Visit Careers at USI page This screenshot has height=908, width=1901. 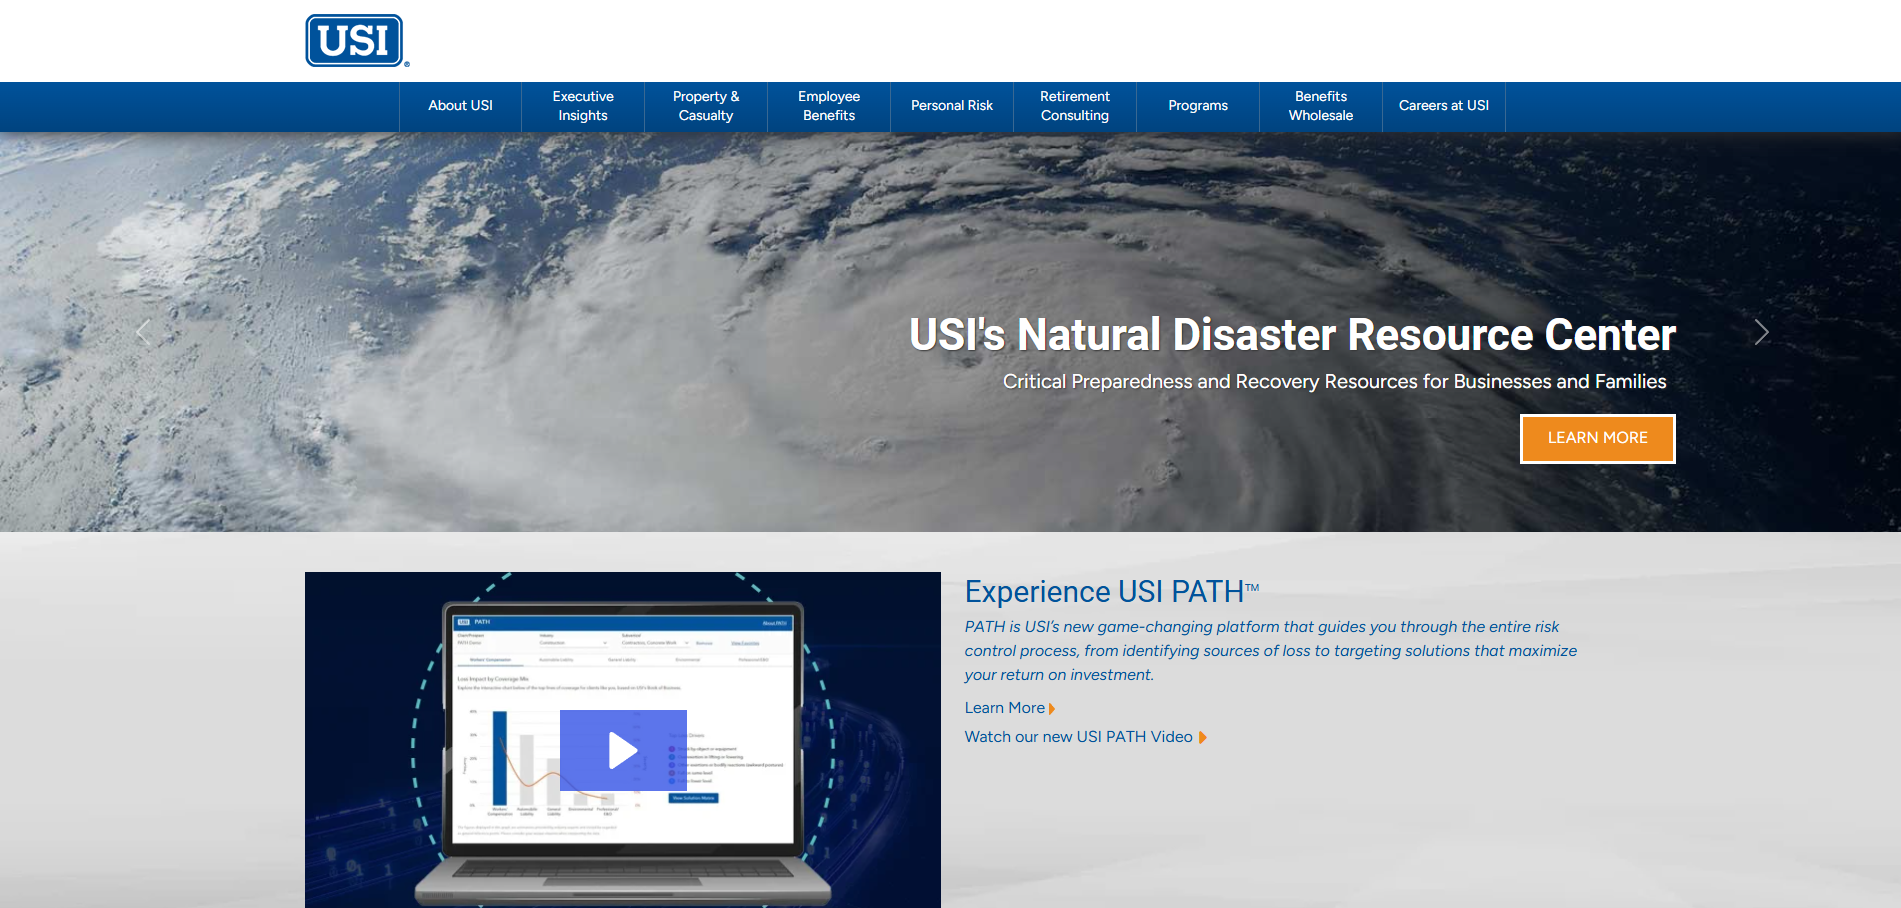point(1444,106)
